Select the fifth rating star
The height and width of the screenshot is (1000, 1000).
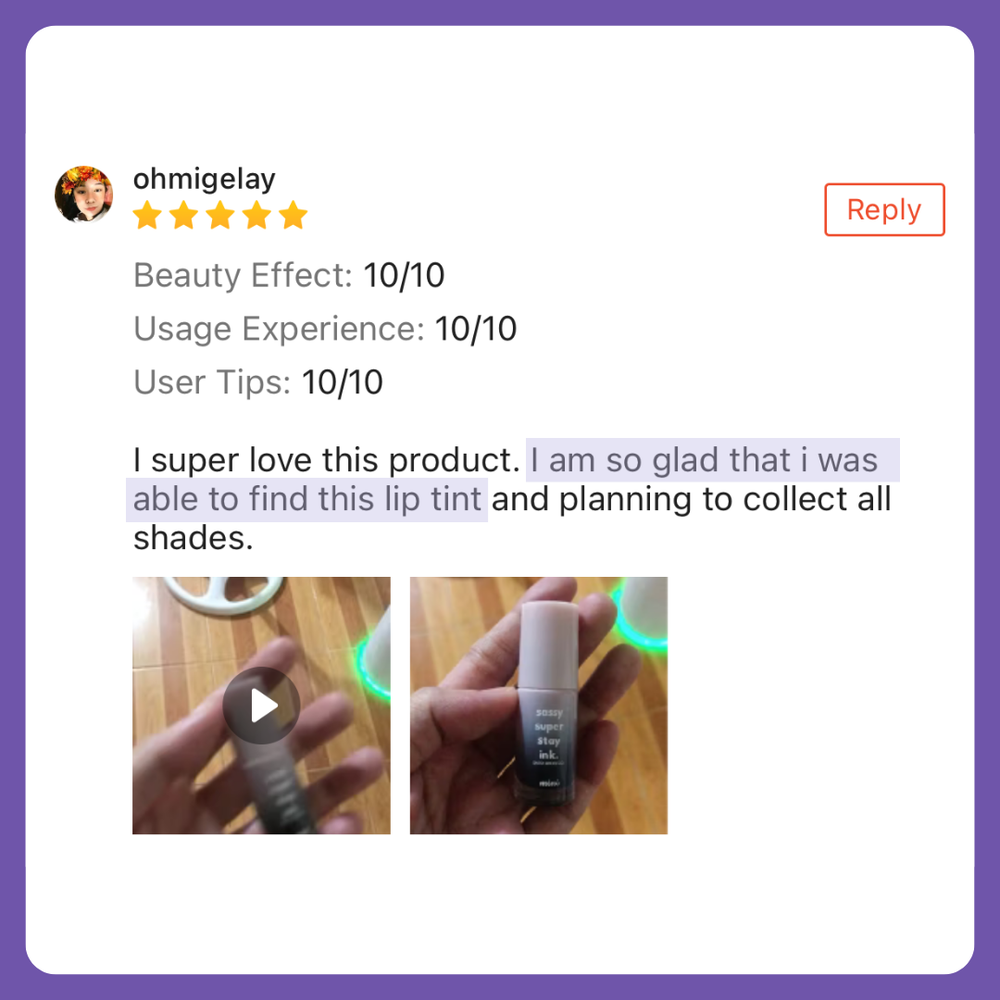click(x=293, y=215)
